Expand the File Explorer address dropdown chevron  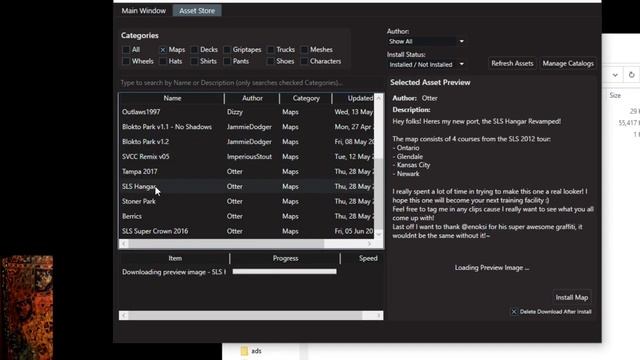tap(615, 75)
